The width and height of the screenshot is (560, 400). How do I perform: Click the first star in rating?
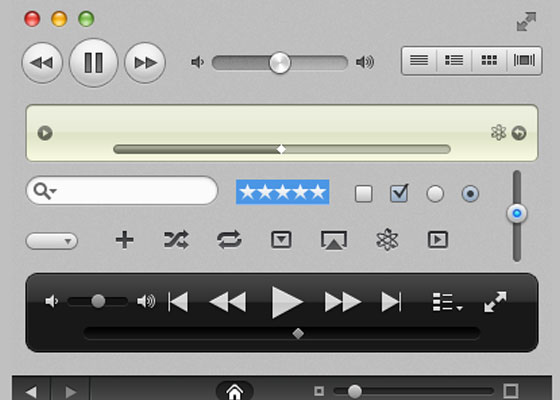[x=247, y=192]
